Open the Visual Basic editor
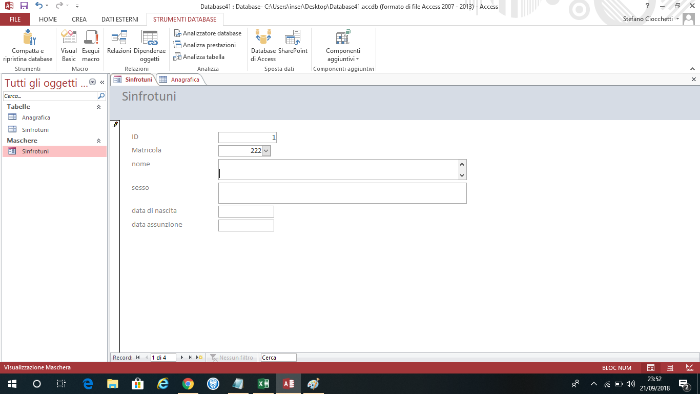Image resolution: width=700 pixels, height=394 pixels. pos(69,46)
